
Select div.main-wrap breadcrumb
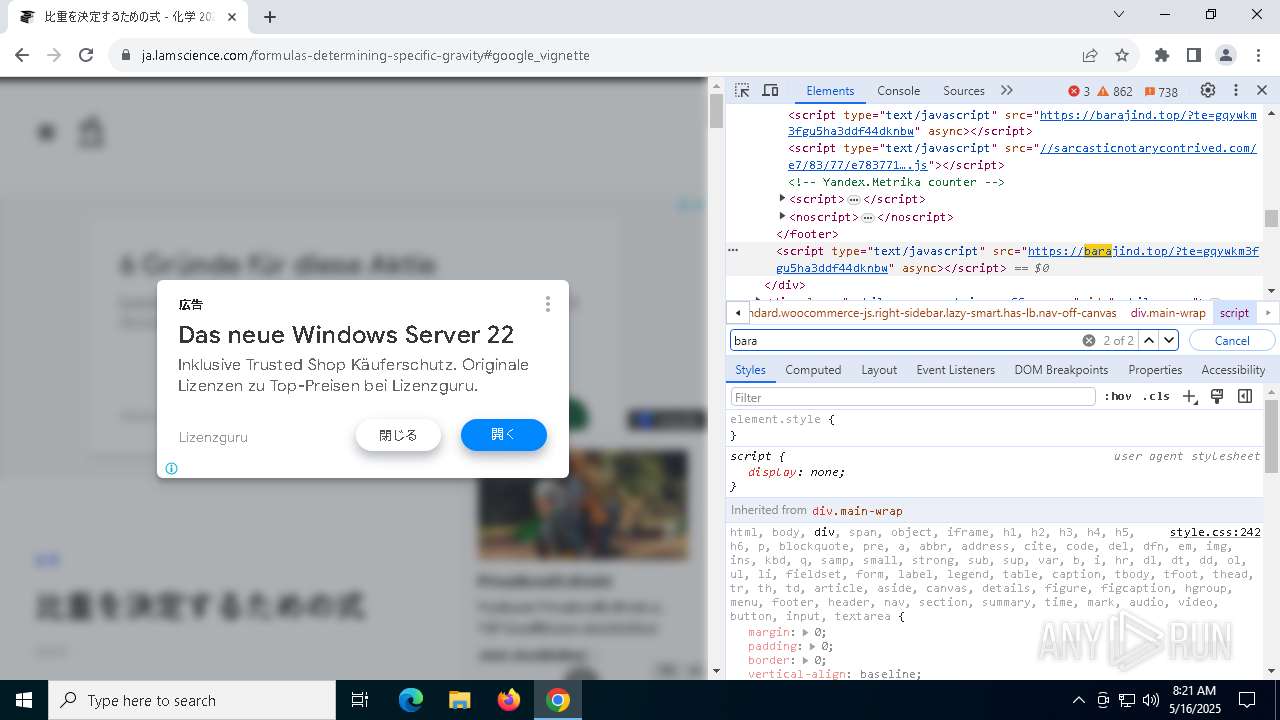(1168, 313)
